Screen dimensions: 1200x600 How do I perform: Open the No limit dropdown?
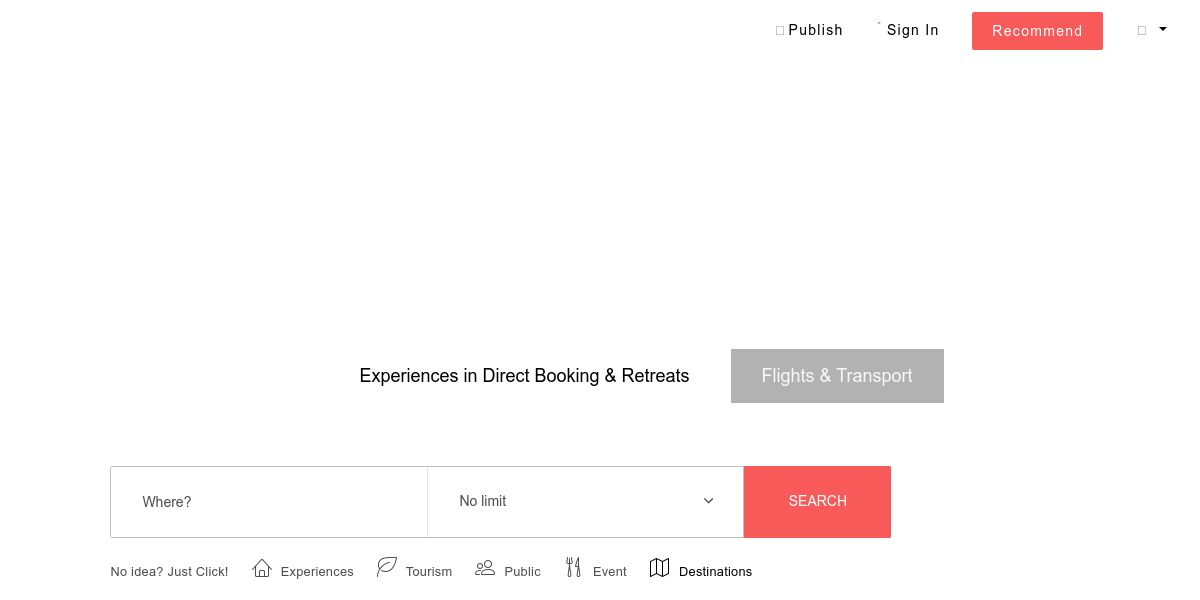(x=586, y=501)
